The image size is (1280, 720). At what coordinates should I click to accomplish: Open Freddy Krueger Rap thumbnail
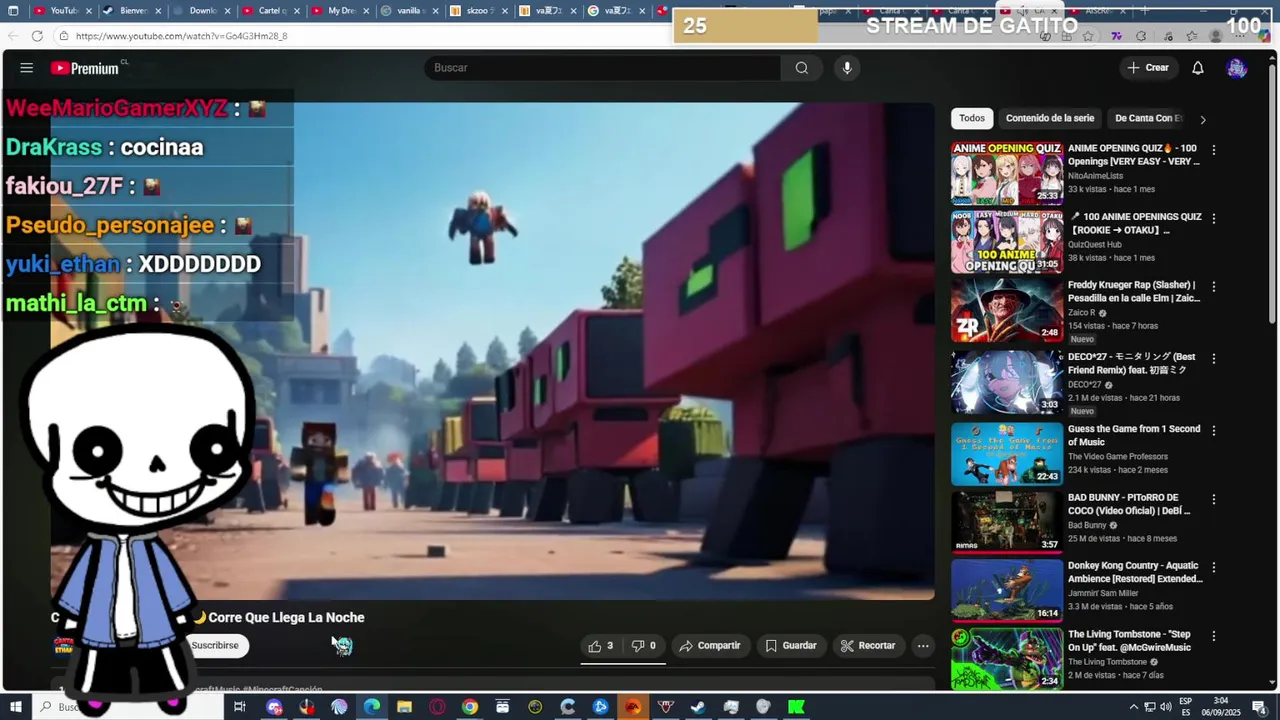1007,309
